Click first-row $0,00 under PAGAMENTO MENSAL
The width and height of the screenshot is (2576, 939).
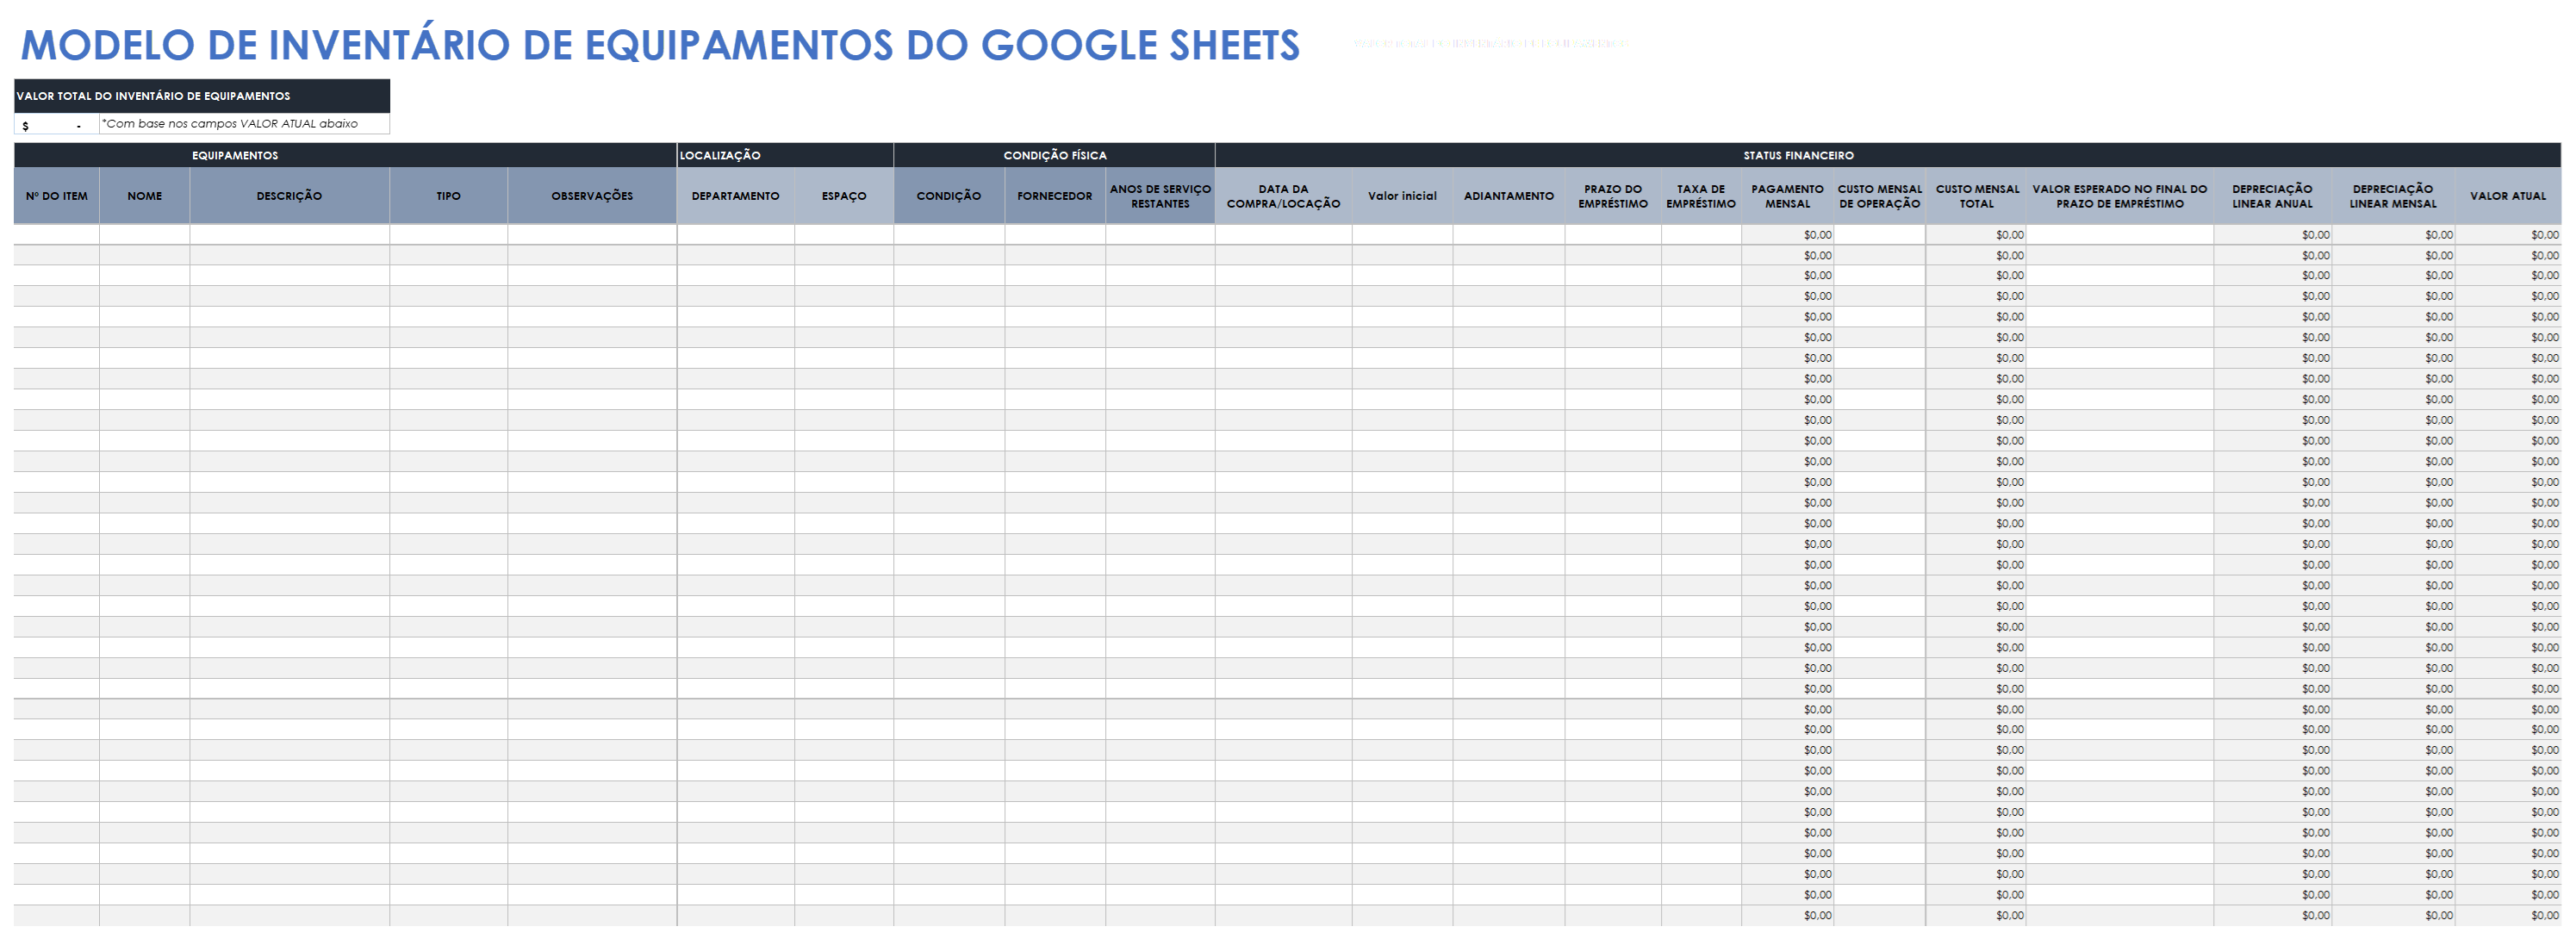pyautogui.click(x=1787, y=235)
